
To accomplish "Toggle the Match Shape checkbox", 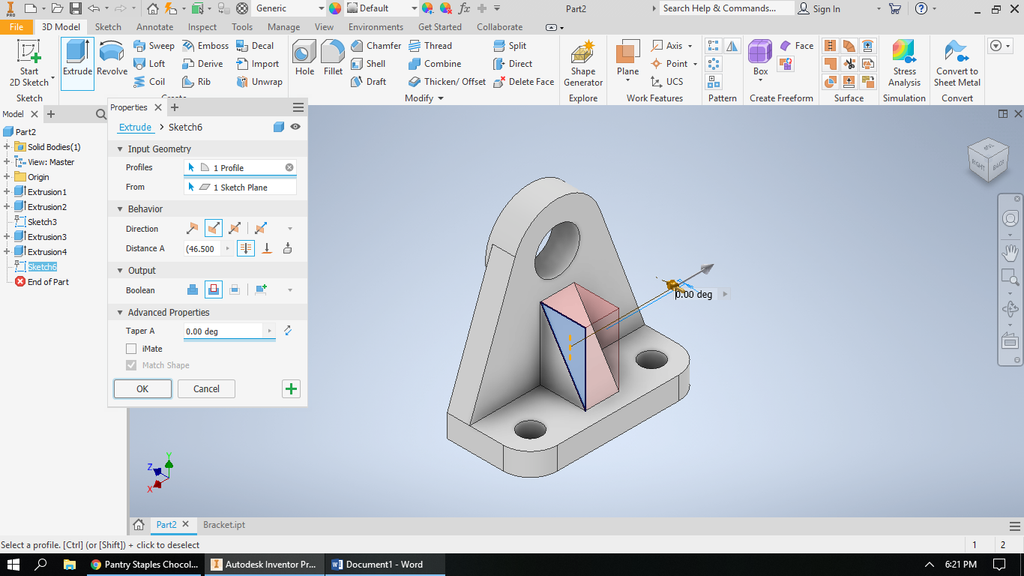I will 131,365.
